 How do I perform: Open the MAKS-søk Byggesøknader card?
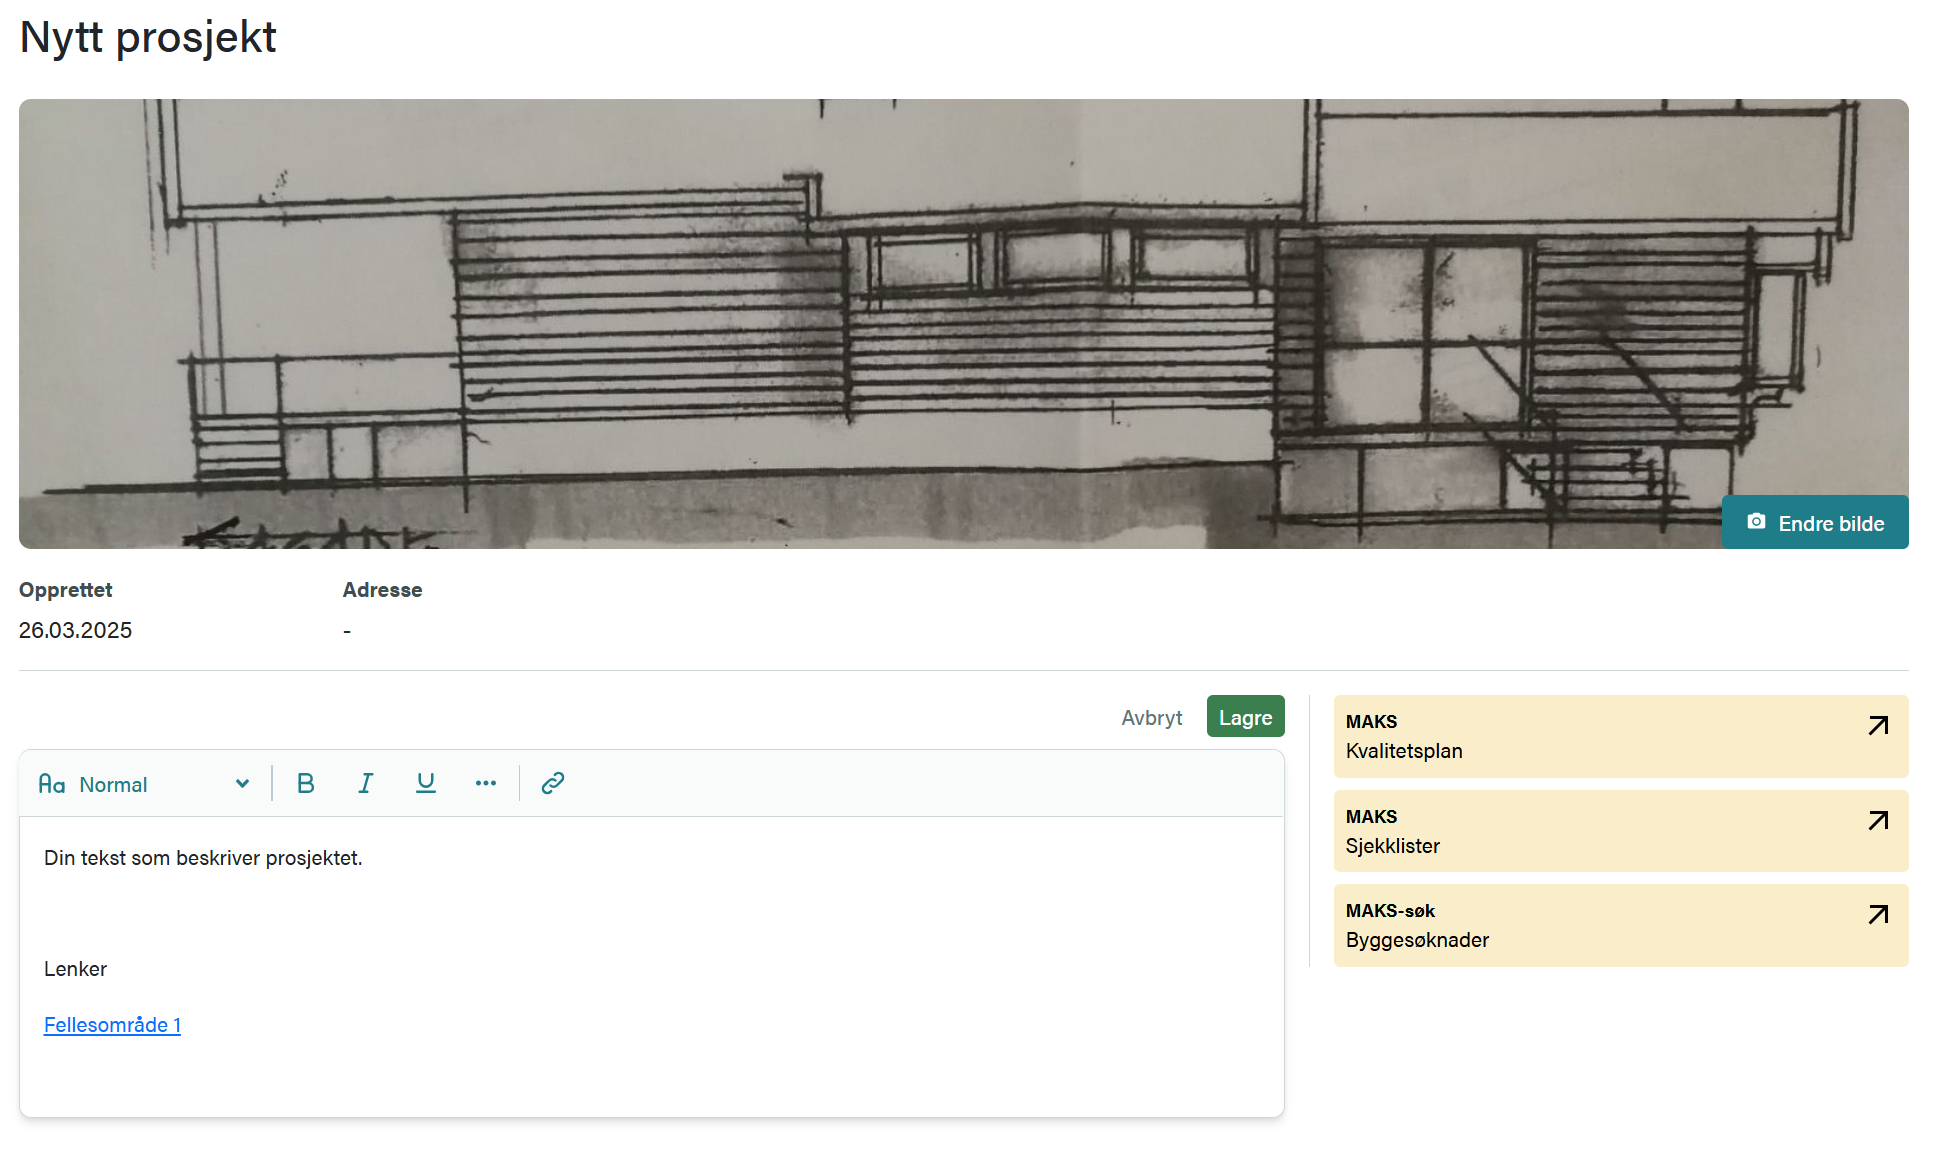(1600, 926)
